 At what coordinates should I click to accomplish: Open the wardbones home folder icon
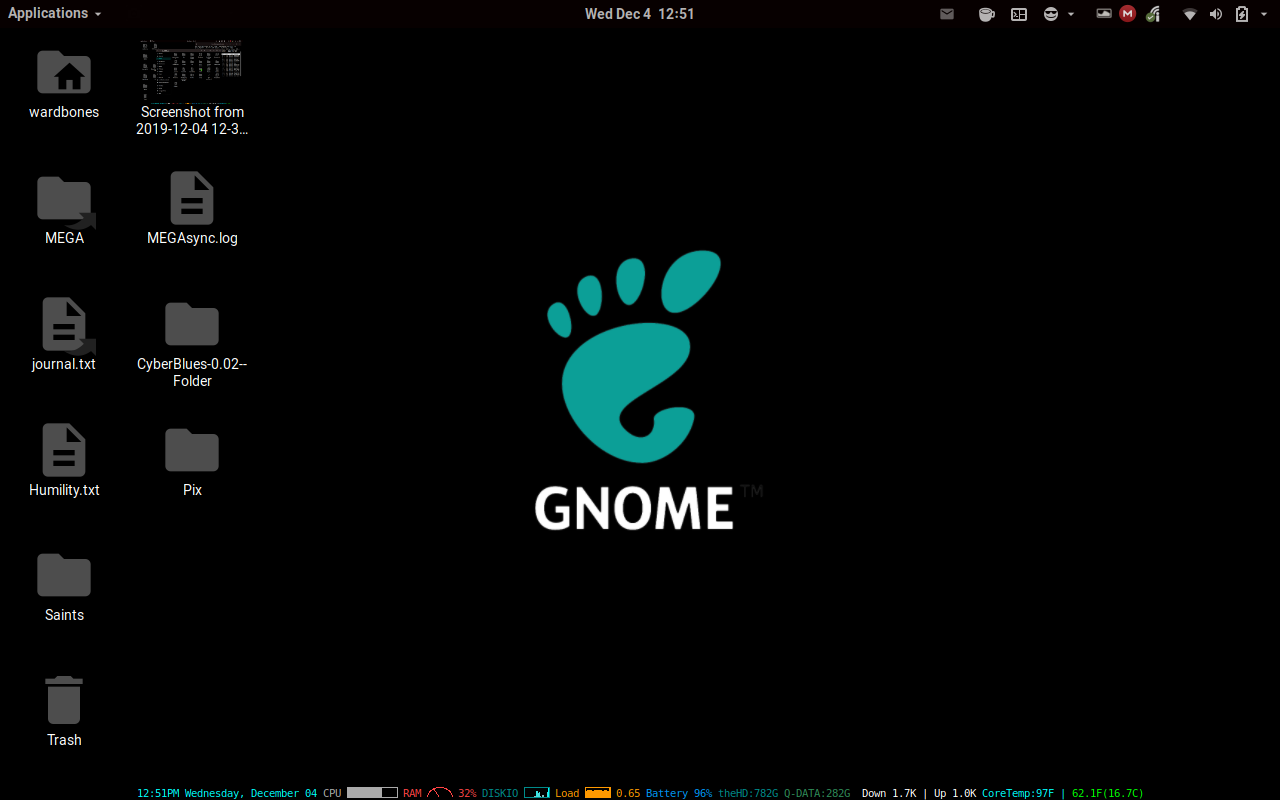tap(64, 72)
